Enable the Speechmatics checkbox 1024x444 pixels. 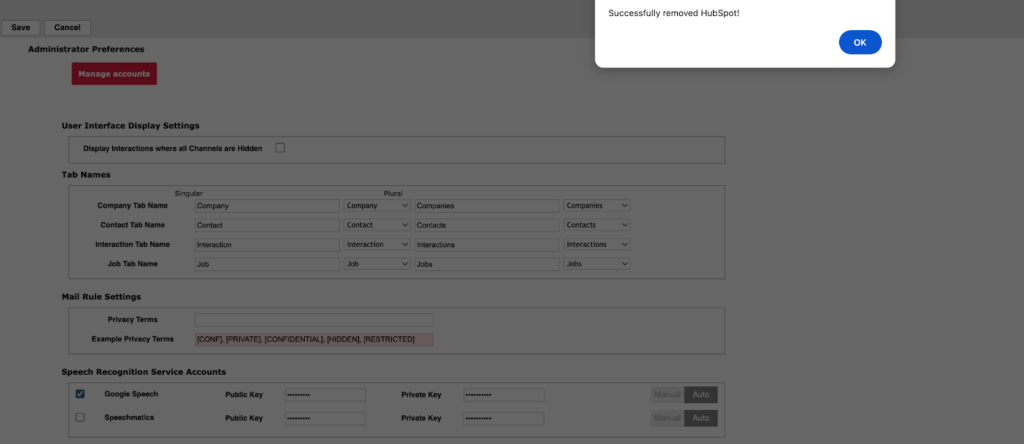pyautogui.click(x=80, y=417)
